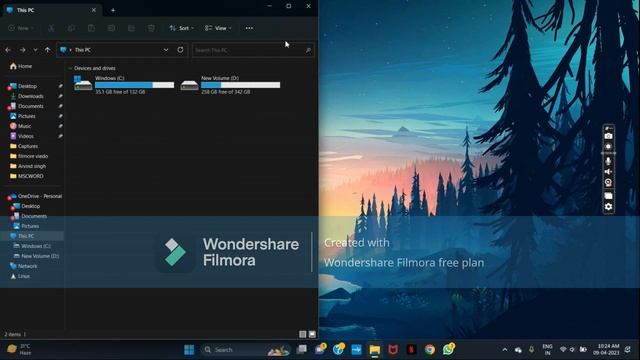This screenshot has height=360, width=640.
Task: Open Netflix from the taskbar
Action: click(x=411, y=349)
